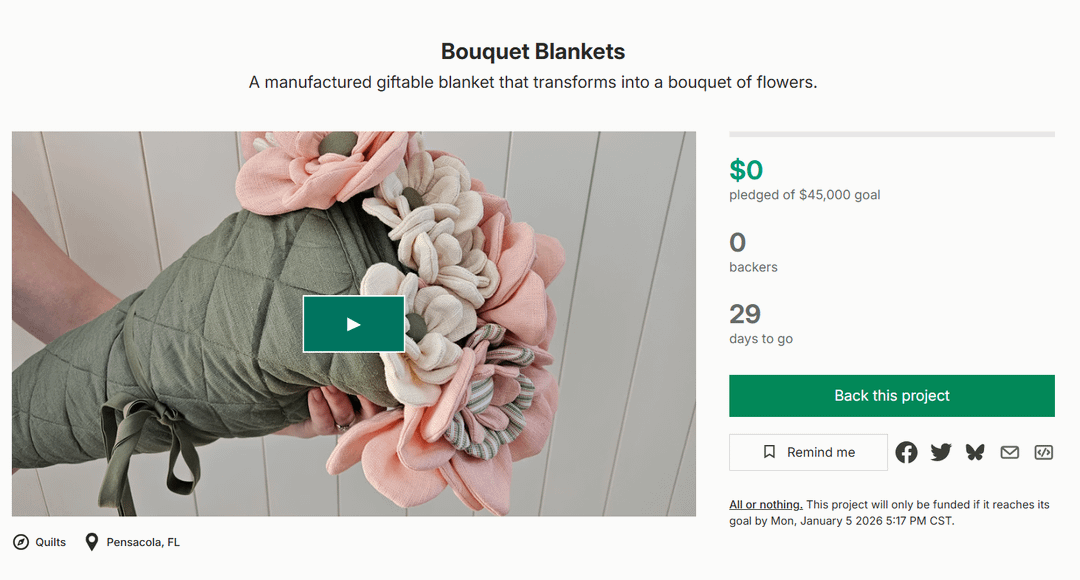The image size is (1080, 580).
Task: Click the bookmark icon in Remind me
Action: (769, 452)
